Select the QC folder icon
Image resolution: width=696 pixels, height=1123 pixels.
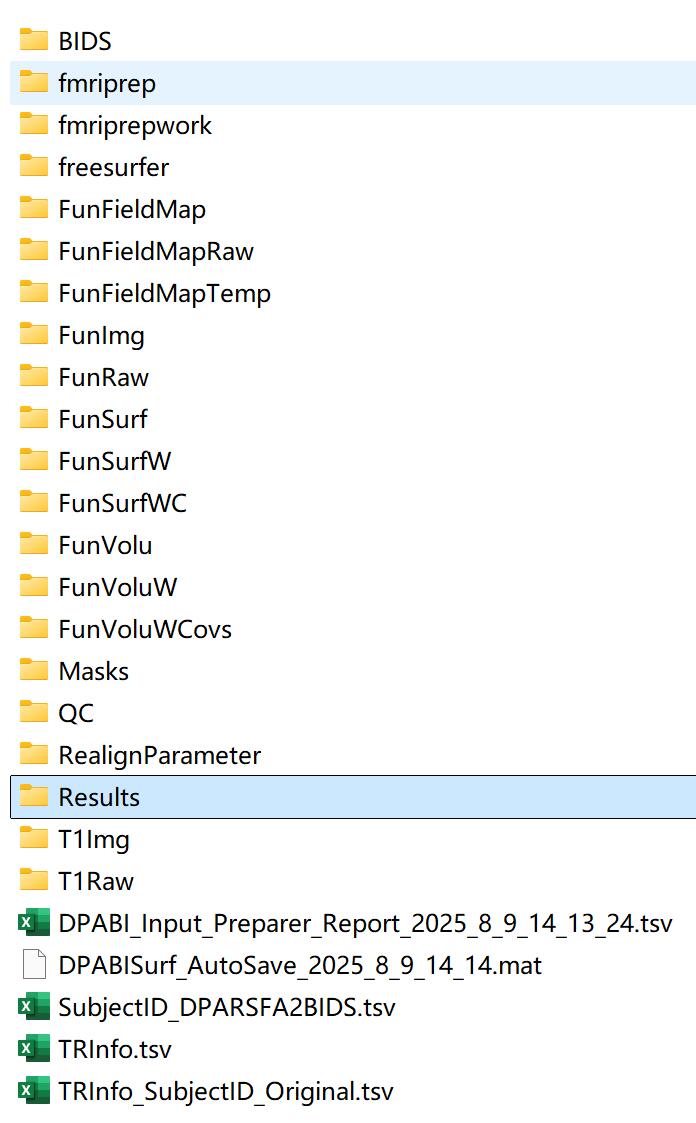coord(34,713)
